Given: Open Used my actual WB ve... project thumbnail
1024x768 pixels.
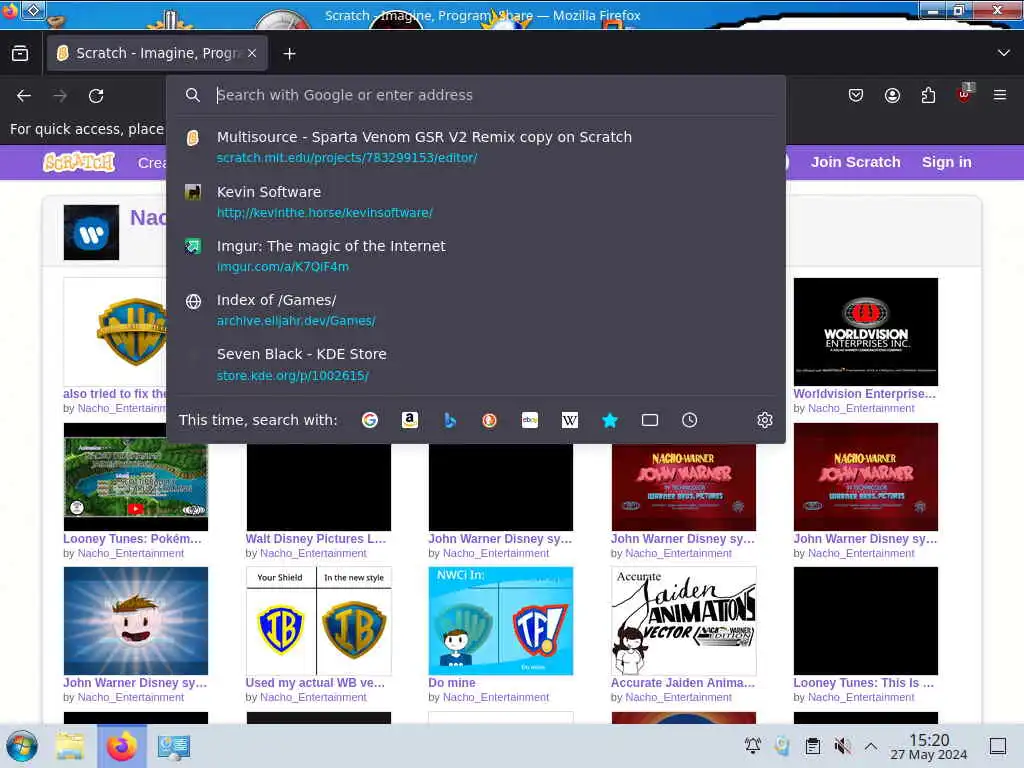Looking at the screenshot, I should 318,620.
